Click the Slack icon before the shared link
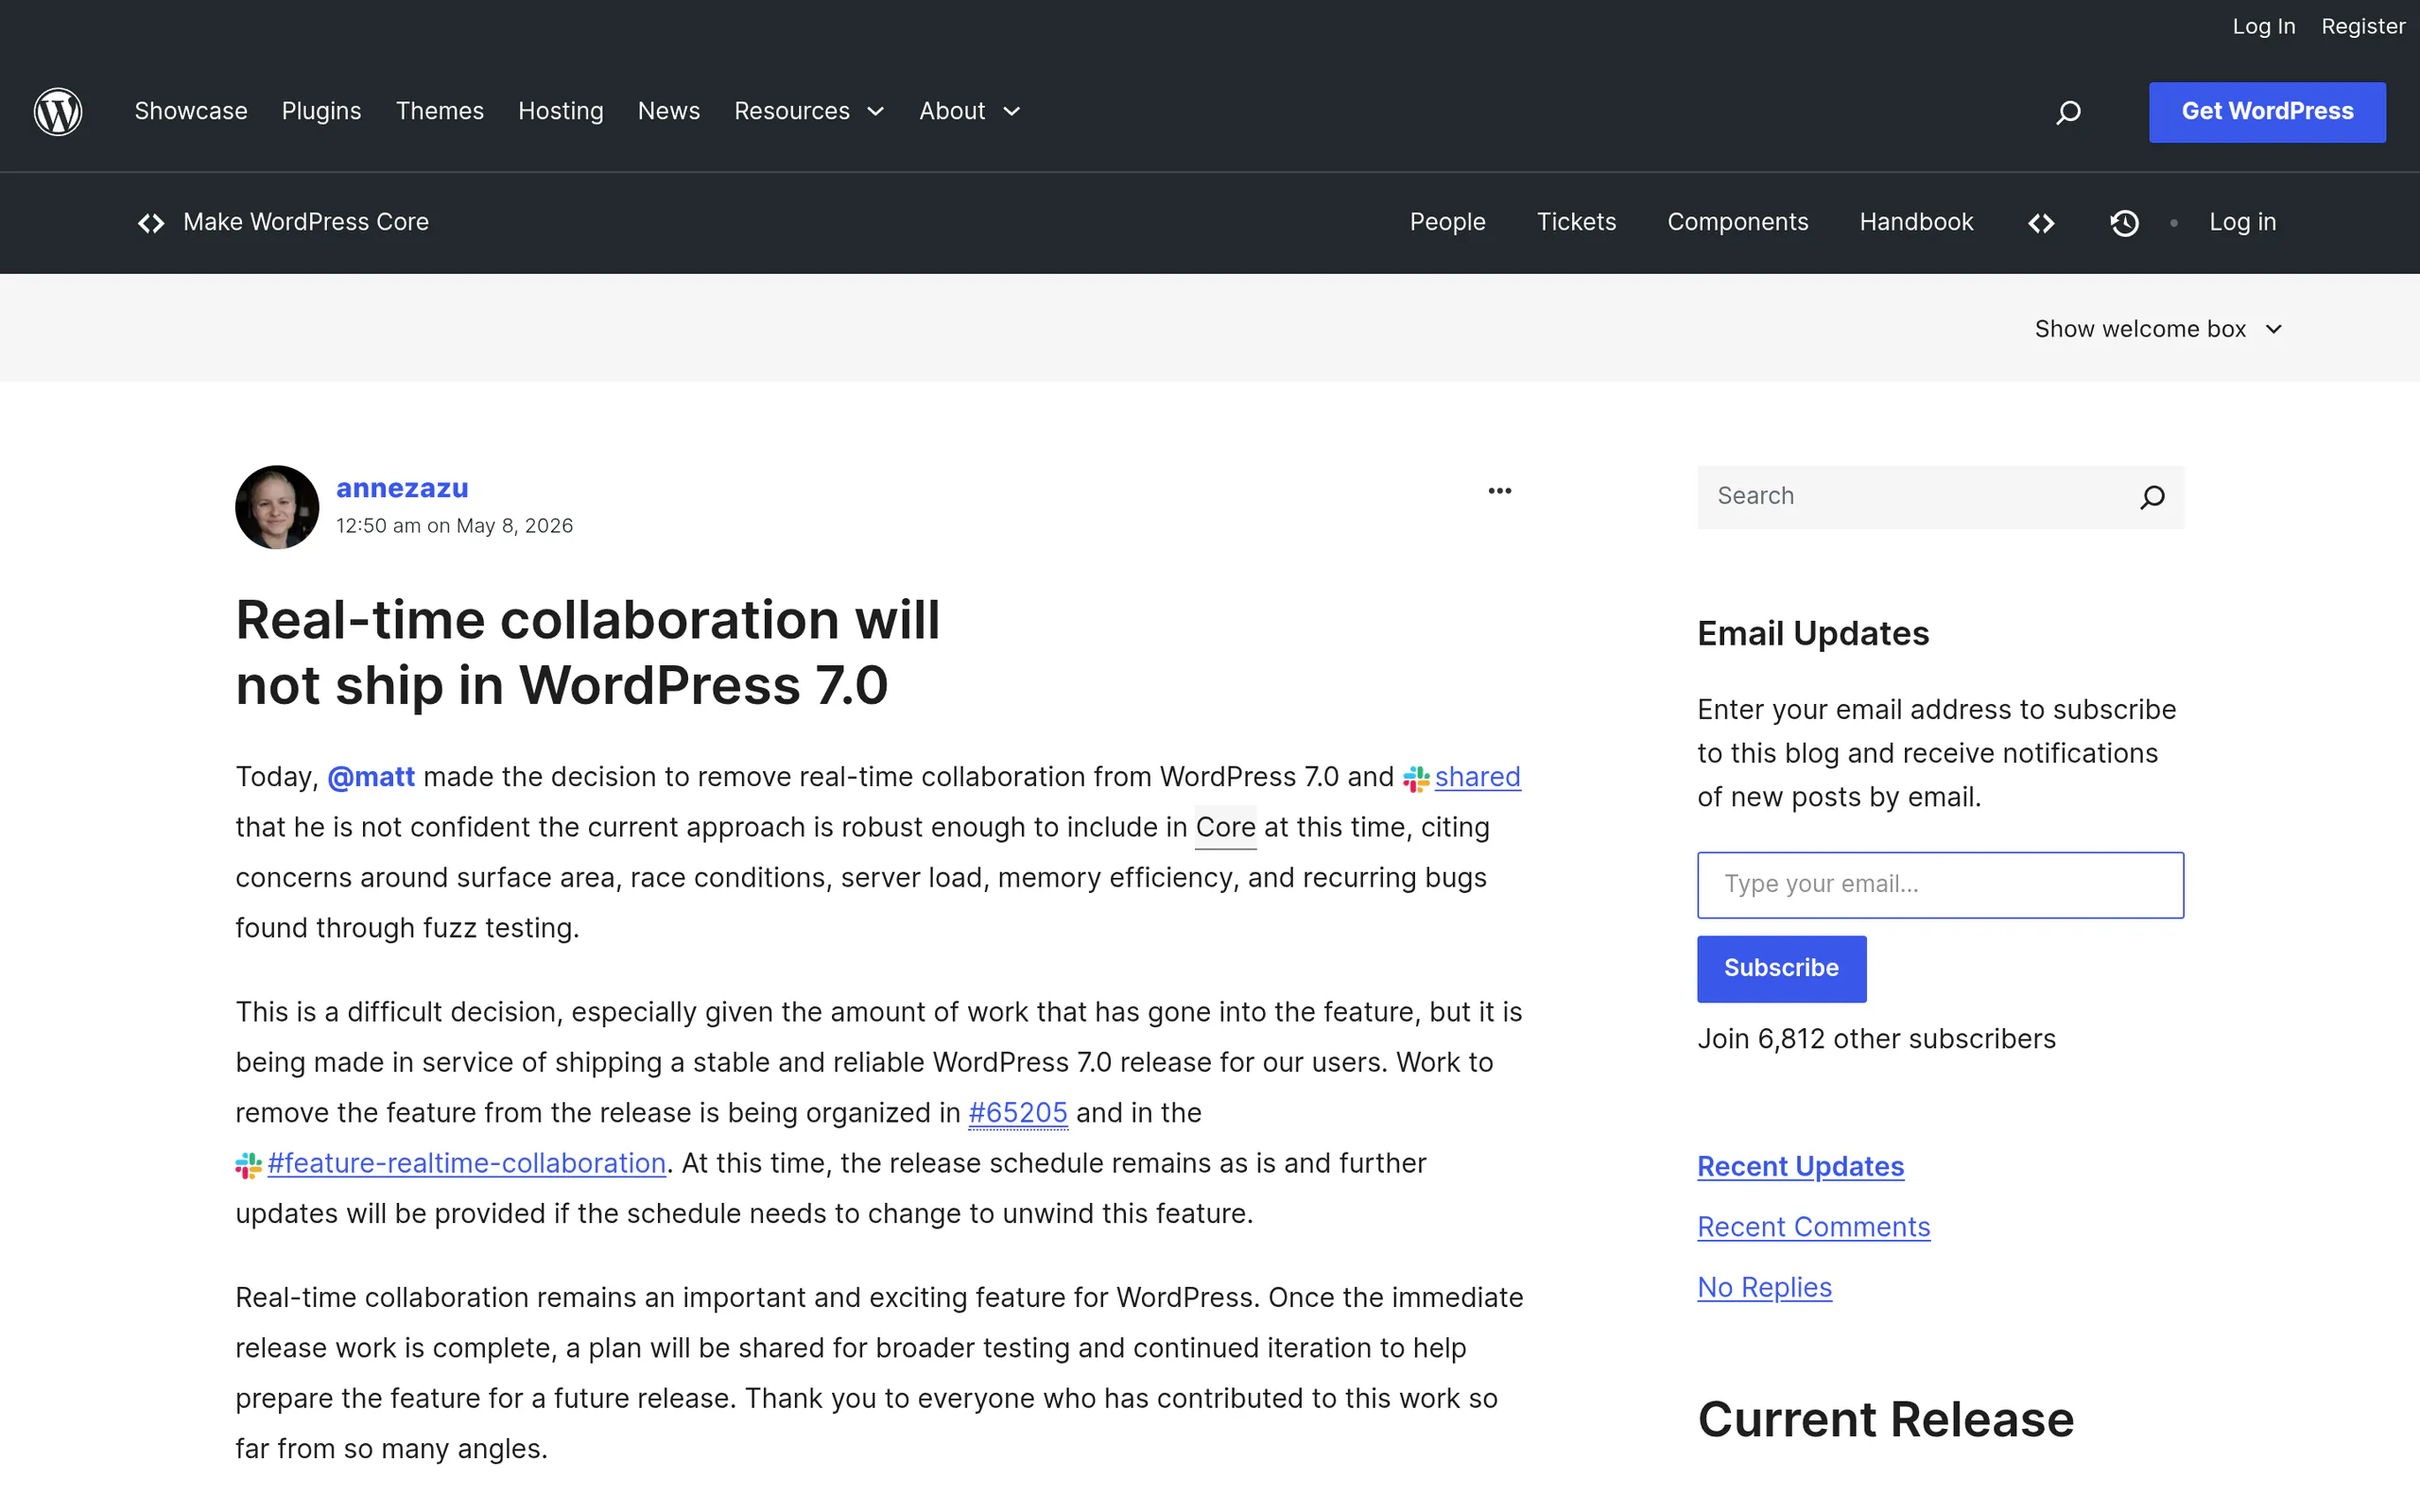 click(x=1416, y=779)
